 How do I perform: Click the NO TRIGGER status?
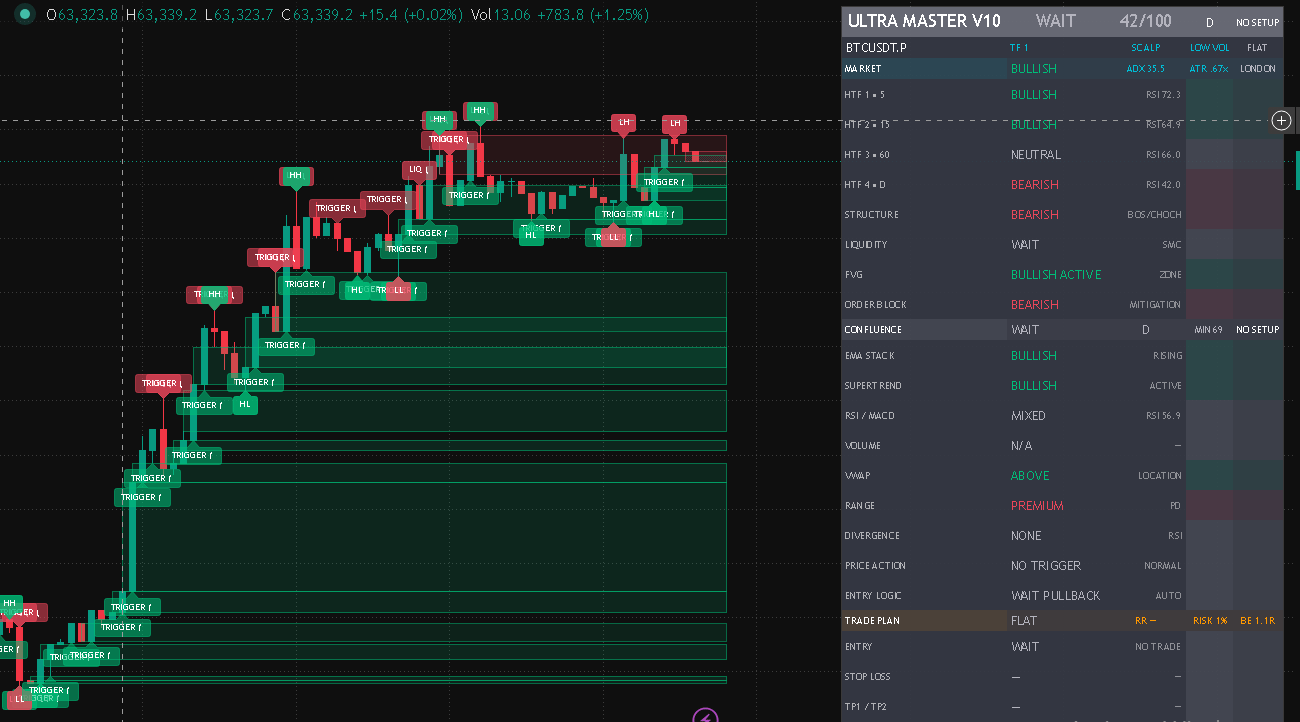[x=1046, y=566]
